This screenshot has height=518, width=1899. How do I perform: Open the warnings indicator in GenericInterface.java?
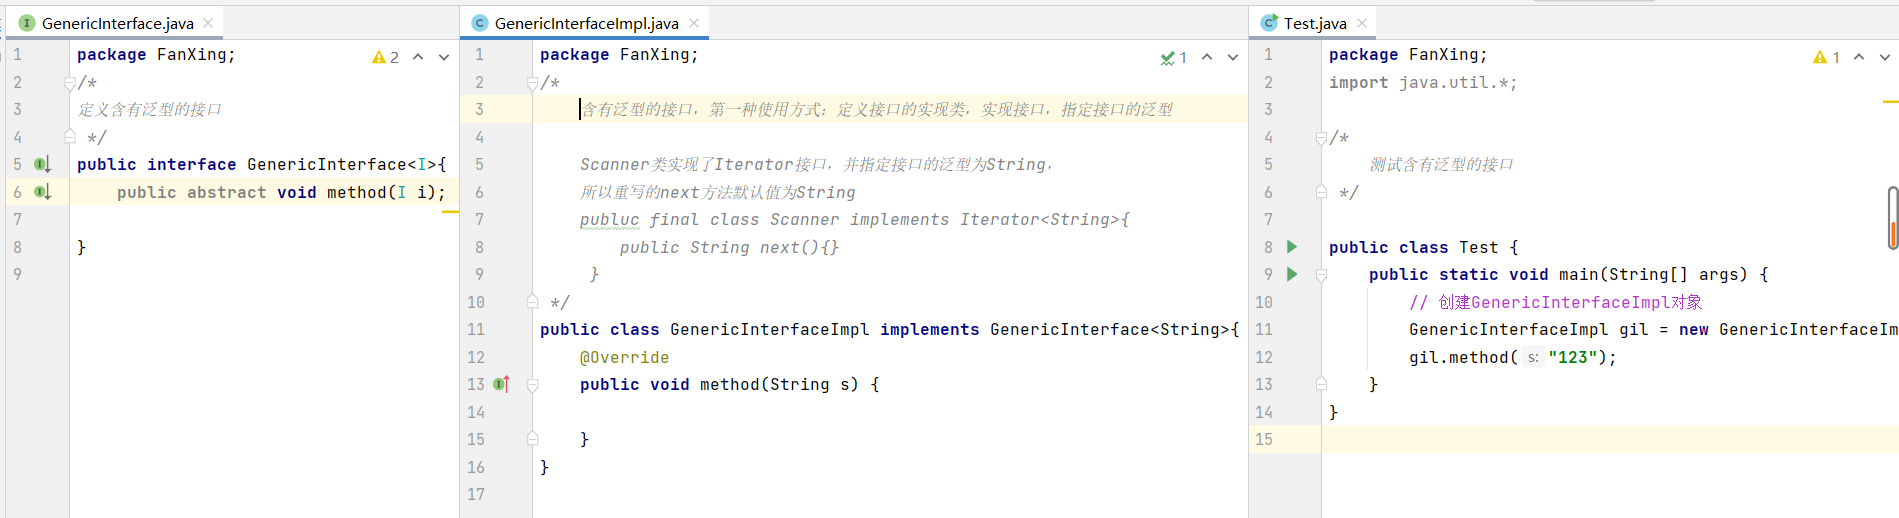[386, 57]
